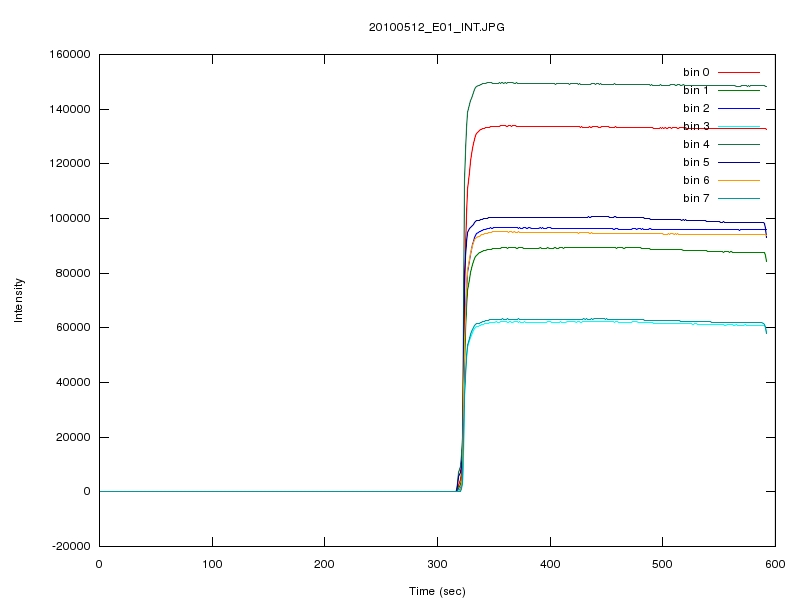Click the 'bin 3' legend label
This screenshot has height=600, width=800.
tap(696, 126)
